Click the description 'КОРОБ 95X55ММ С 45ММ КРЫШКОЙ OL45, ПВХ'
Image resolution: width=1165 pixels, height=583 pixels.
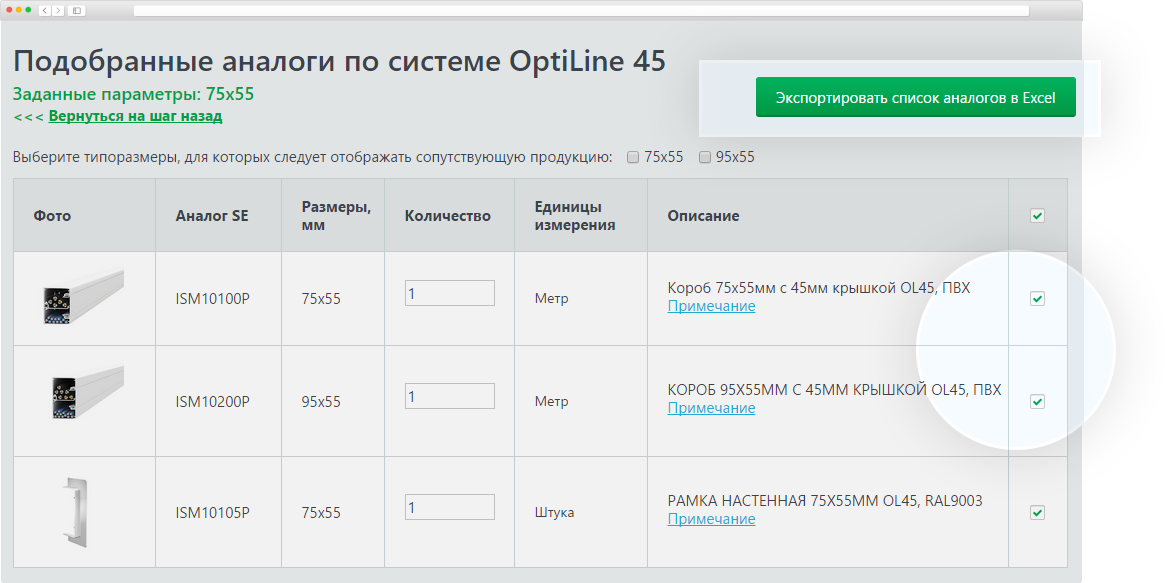834,390
